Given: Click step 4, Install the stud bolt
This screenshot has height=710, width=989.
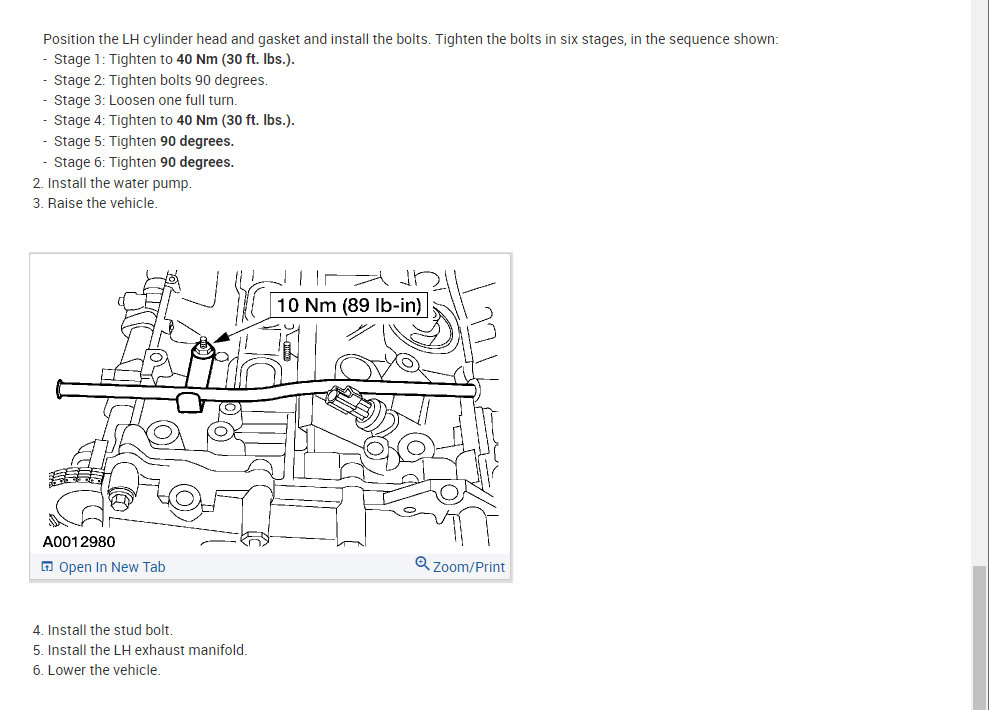Looking at the screenshot, I should click(103, 630).
